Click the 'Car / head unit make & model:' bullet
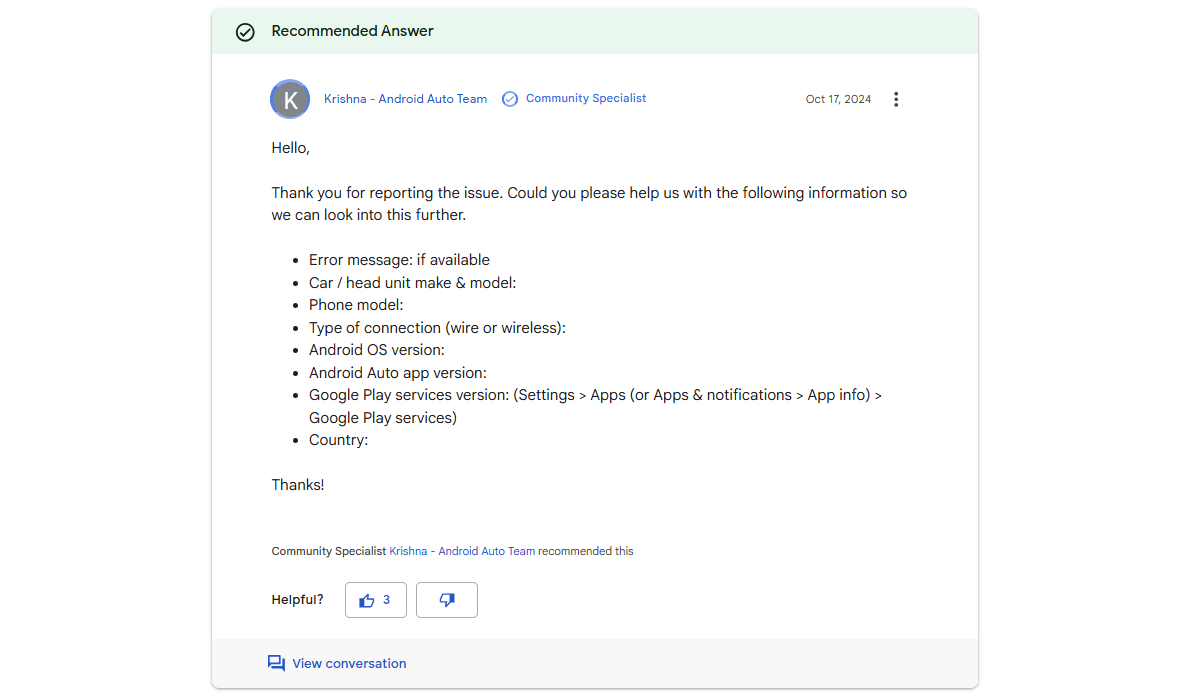This screenshot has width=1199, height=695. tap(412, 283)
